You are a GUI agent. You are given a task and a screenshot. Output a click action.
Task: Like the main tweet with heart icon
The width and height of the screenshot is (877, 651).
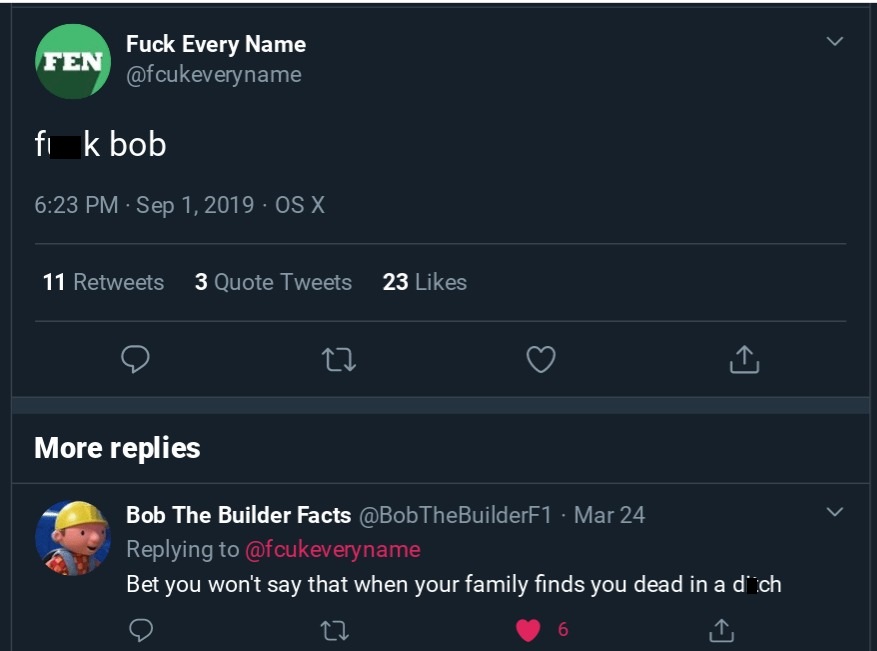click(x=541, y=359)
